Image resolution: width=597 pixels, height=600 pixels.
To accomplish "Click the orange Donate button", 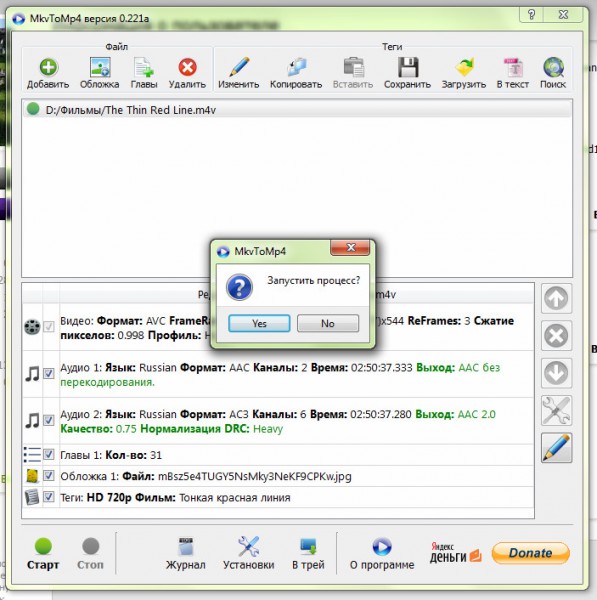I will 531,553.
